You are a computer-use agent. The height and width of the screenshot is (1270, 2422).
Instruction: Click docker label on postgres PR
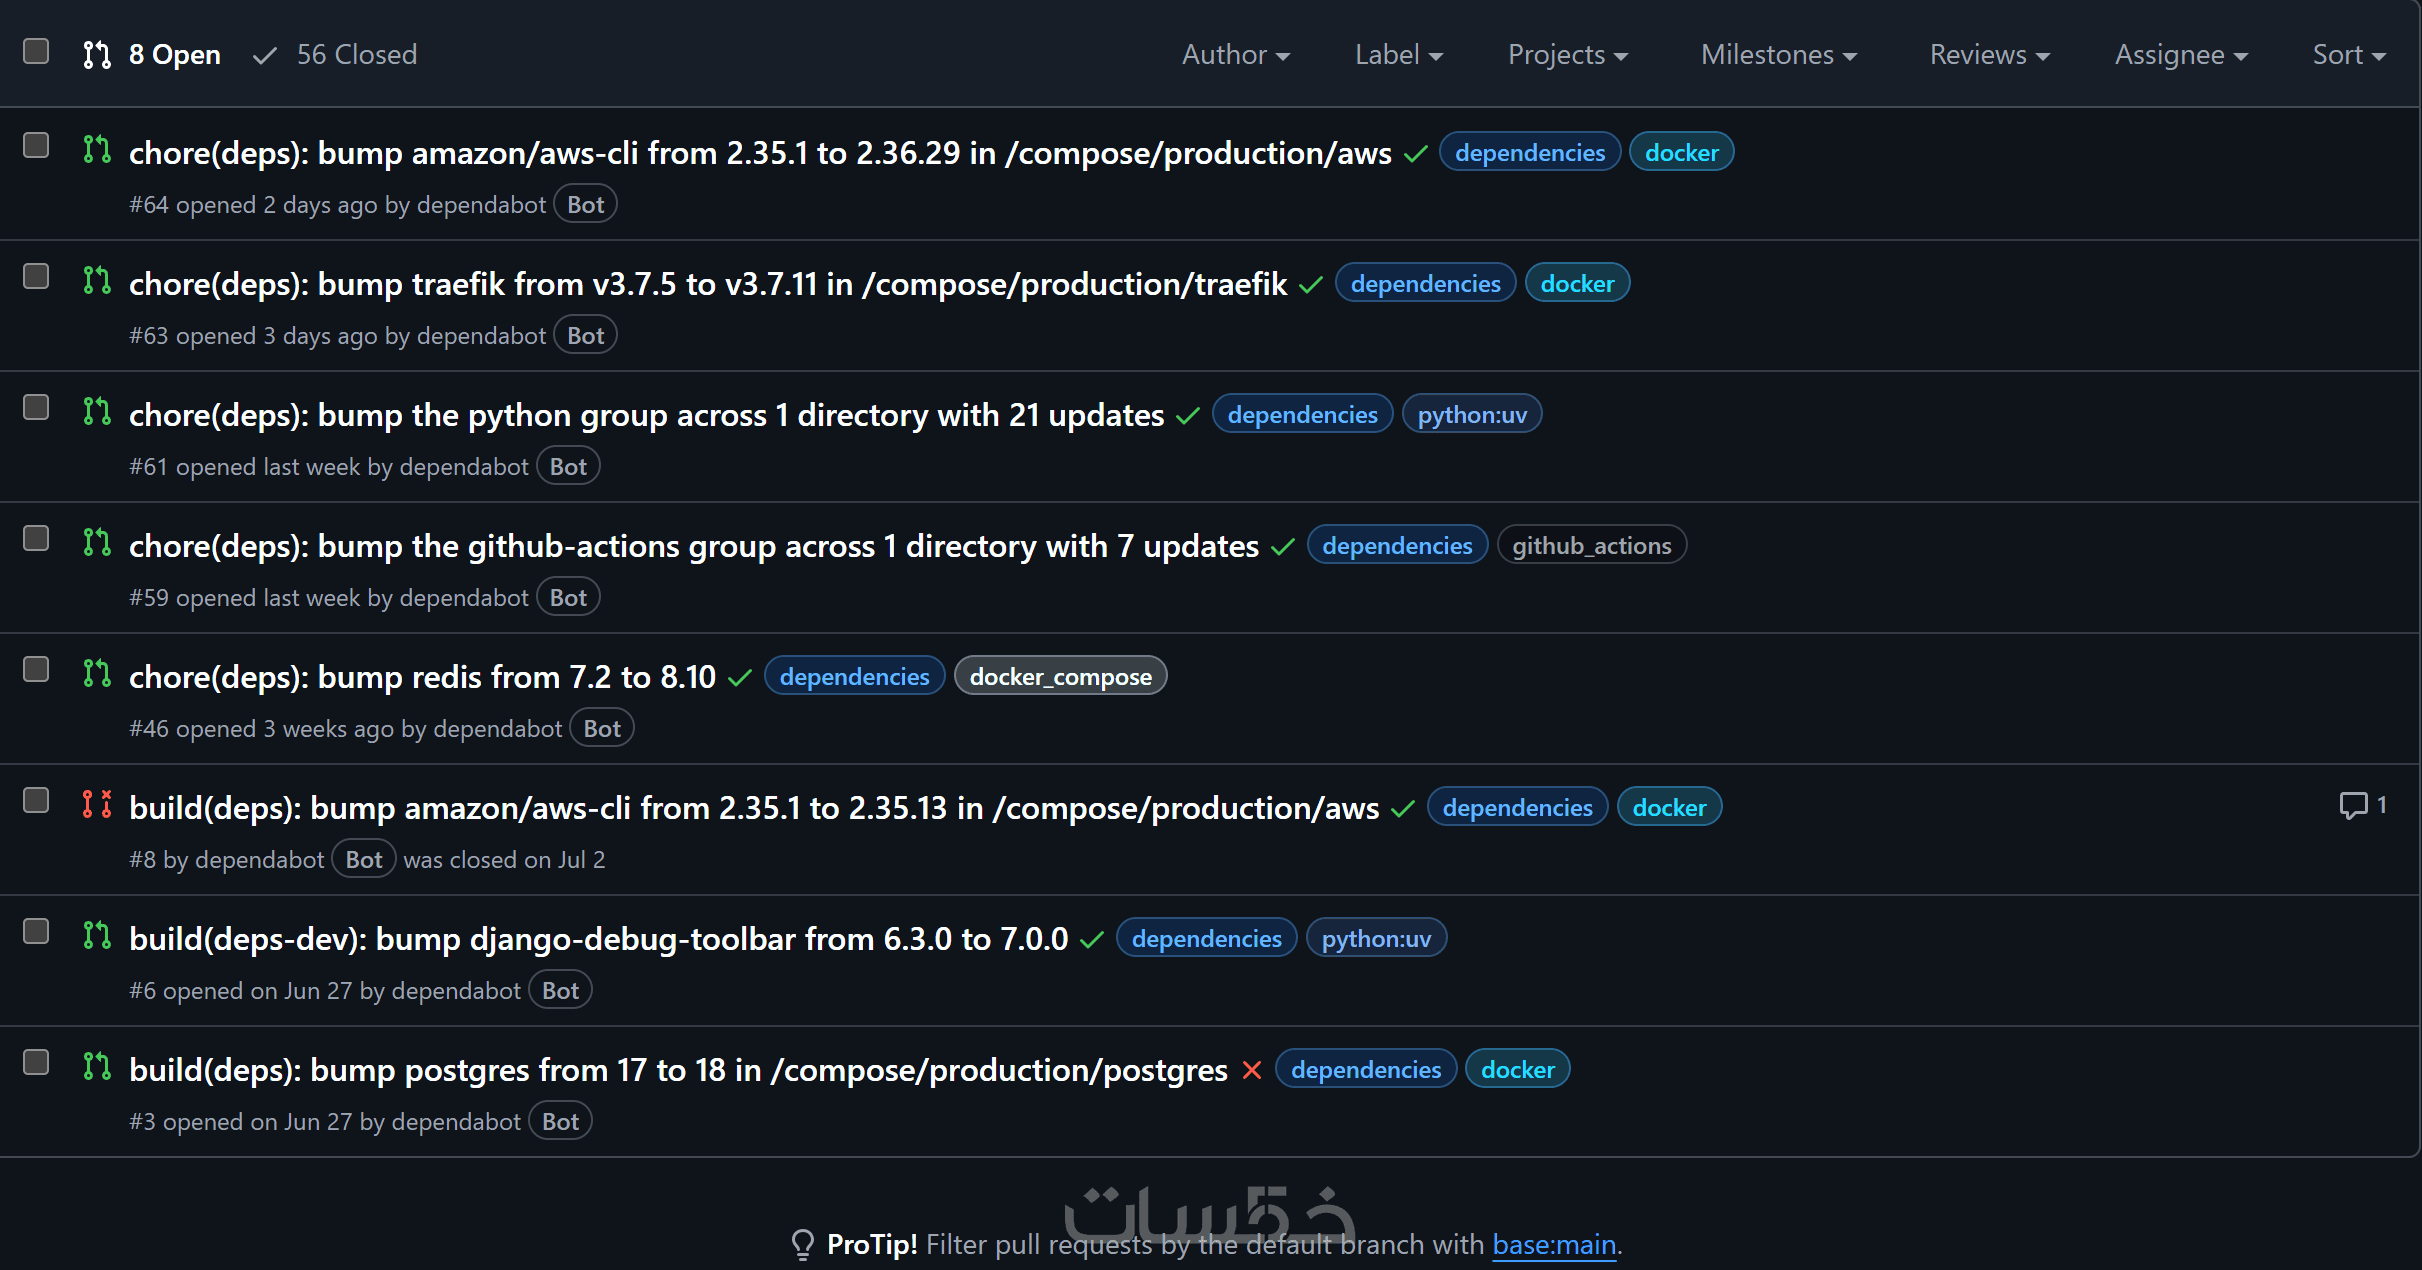tap(1517, 1069)
